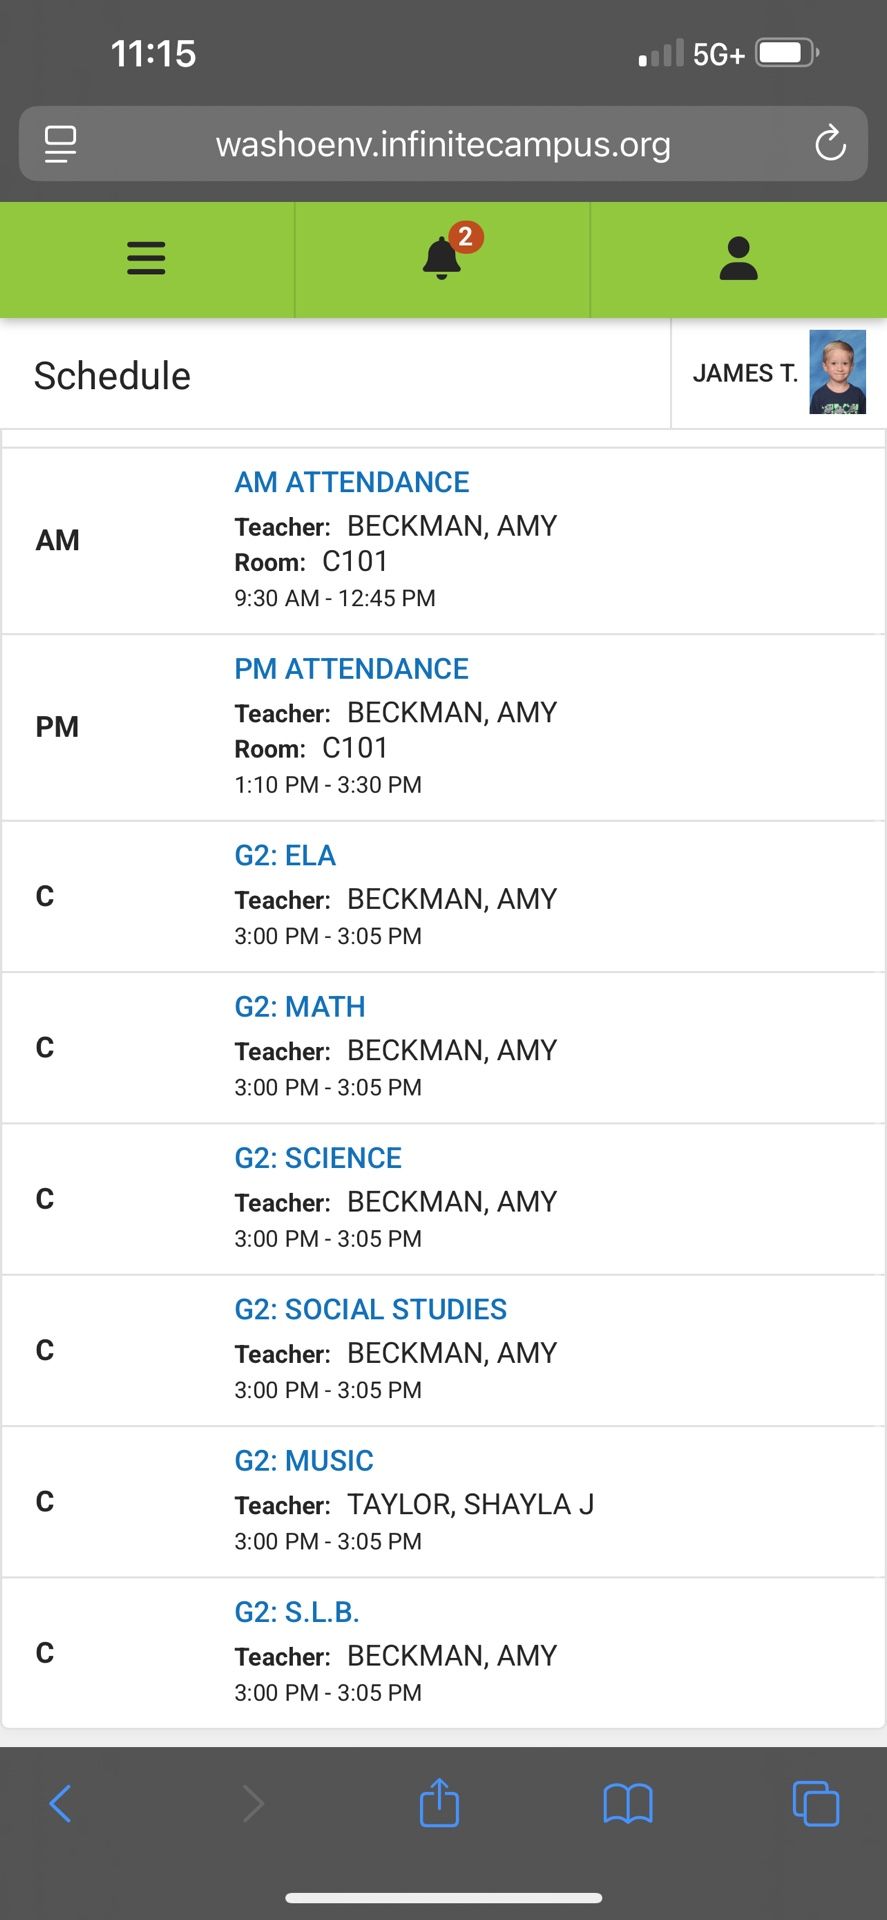Image resolution: width=887 pixels, height=1920 pixels.
Task: Open the G2: SCIENCE course
Action: (318, 1158)
